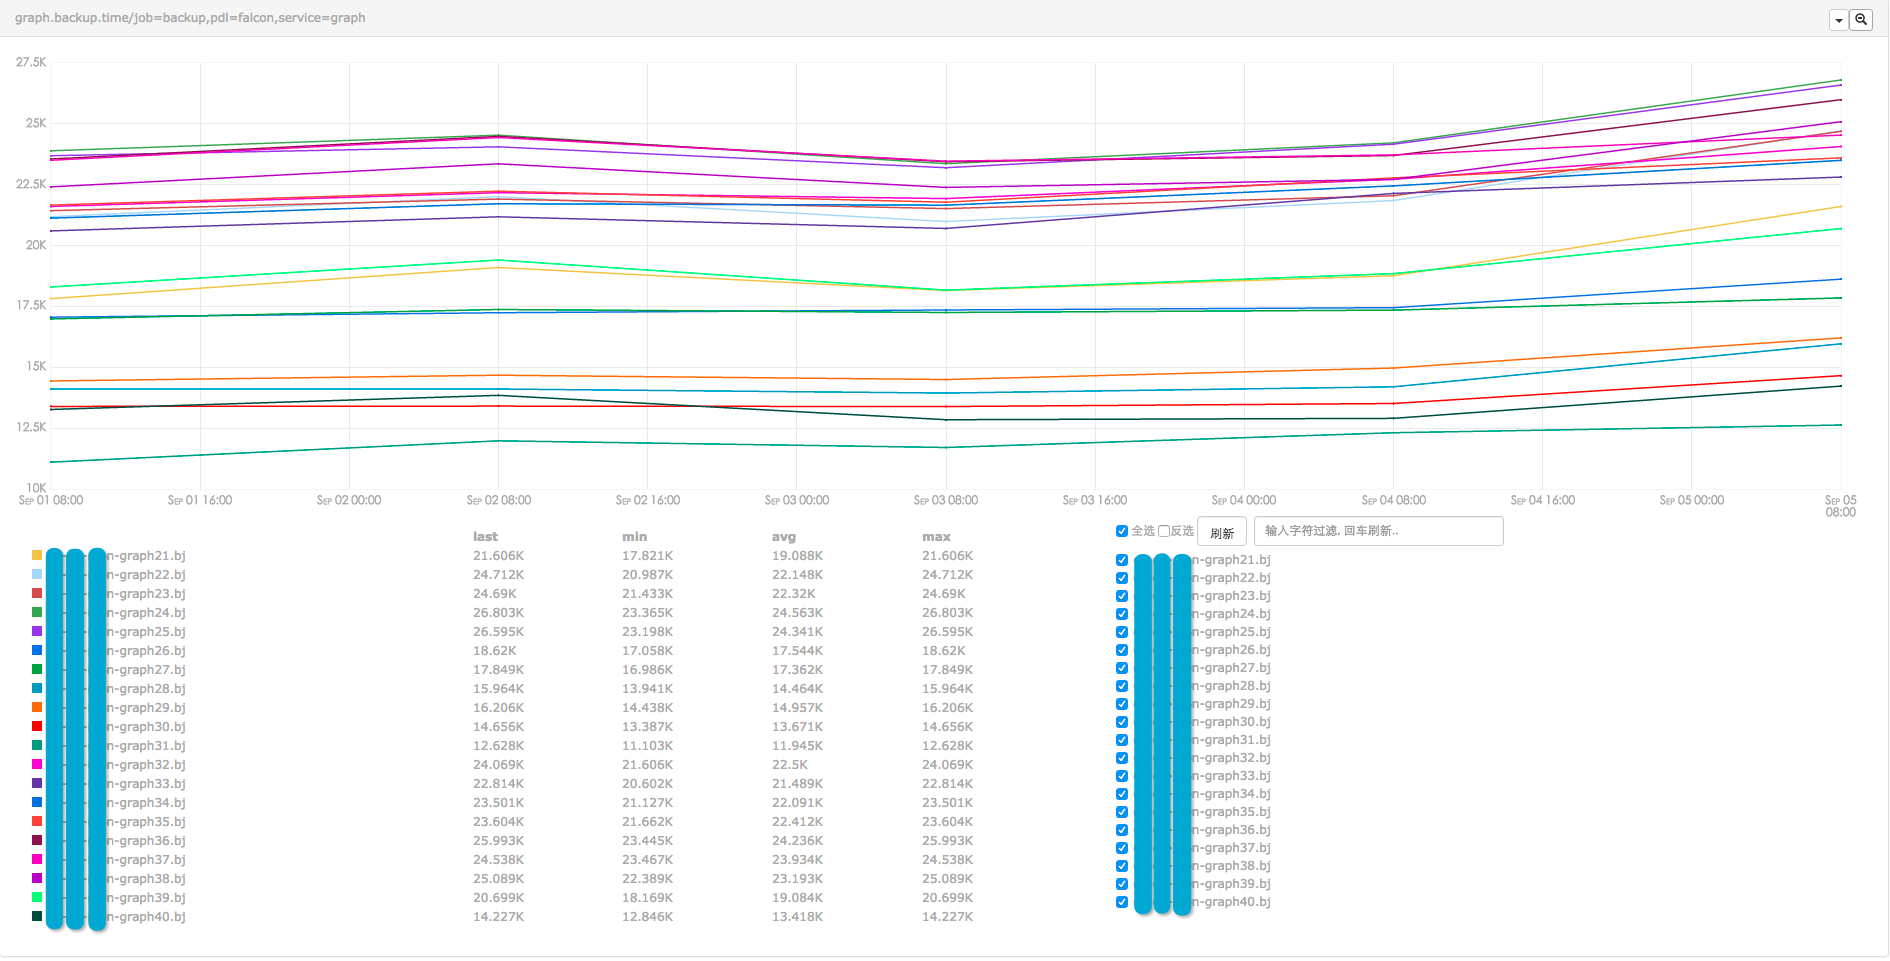The image size is (1890, 961).
Task: Click the last value 26.803K
Action: point(498,613)
